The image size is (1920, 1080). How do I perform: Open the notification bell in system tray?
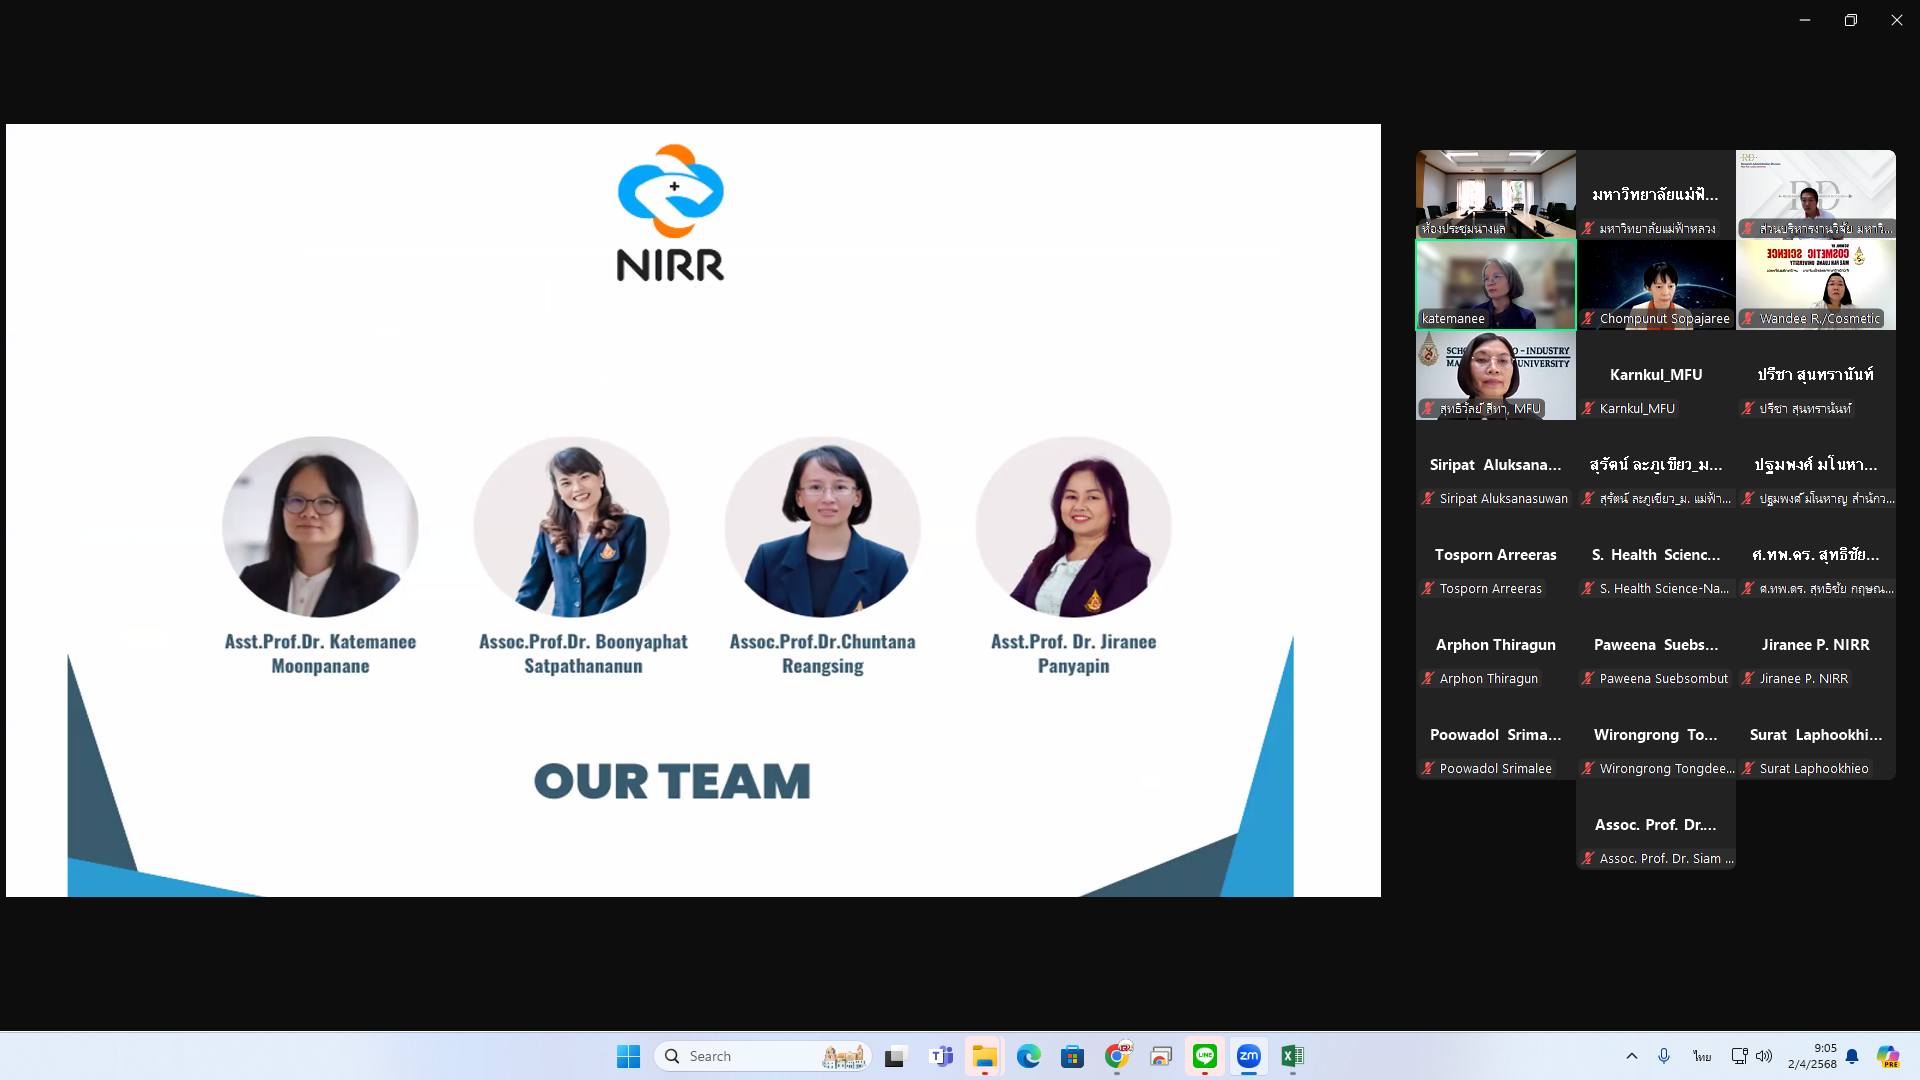[x=1852, y=1056]
